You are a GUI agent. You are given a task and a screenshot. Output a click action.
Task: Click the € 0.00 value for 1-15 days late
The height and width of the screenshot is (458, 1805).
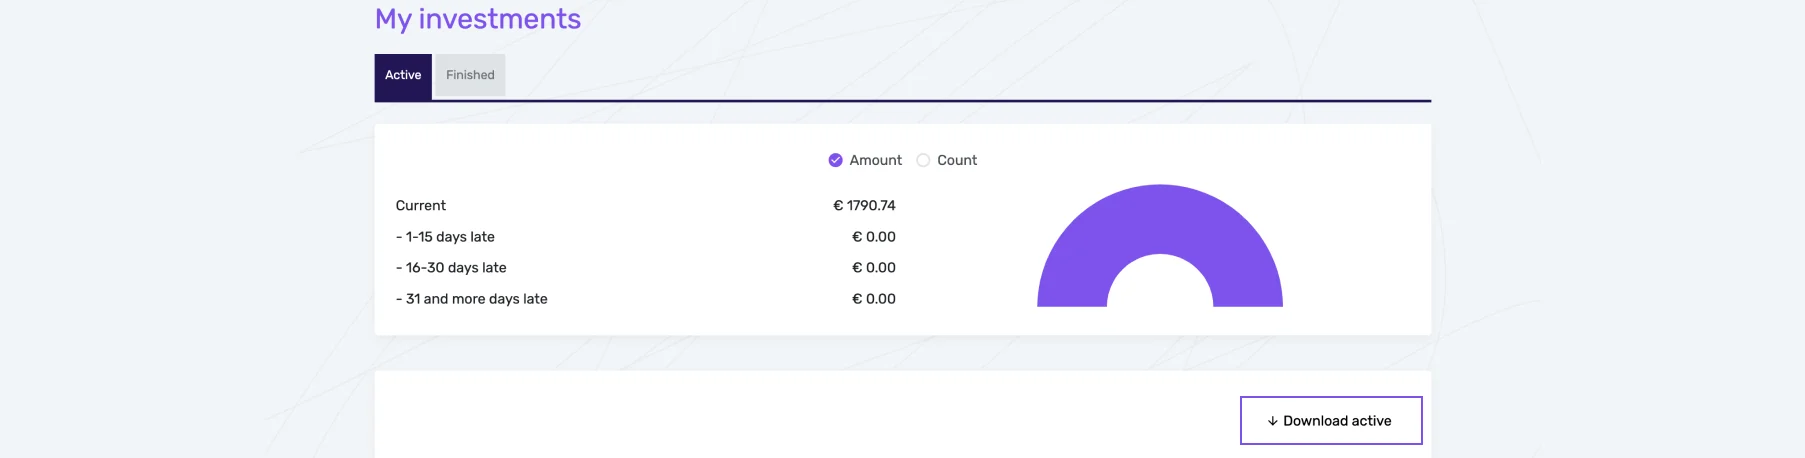pos(873,237)
